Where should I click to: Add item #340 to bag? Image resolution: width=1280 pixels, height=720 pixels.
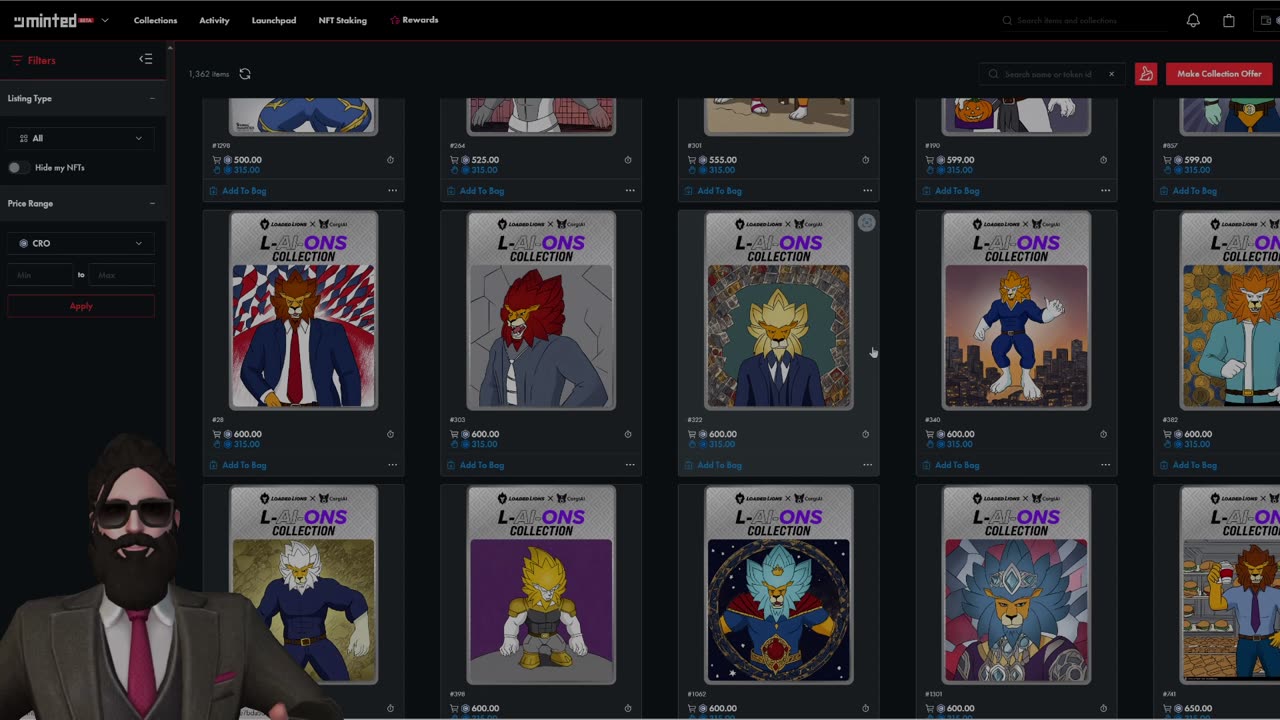[x=951, y=465]
